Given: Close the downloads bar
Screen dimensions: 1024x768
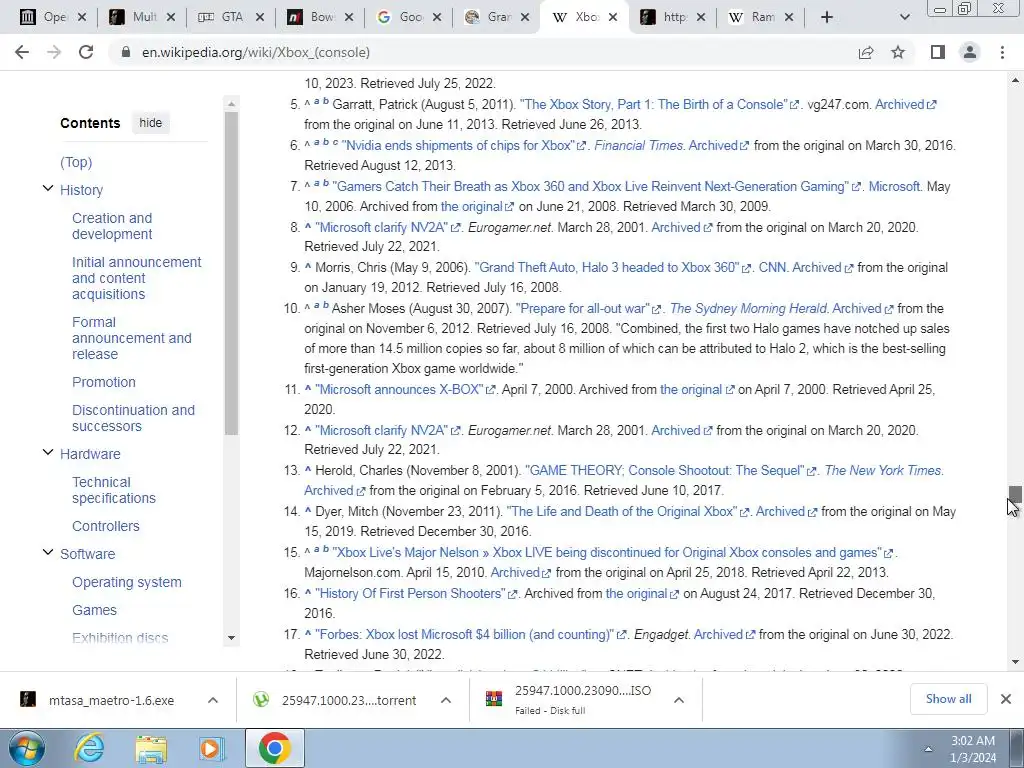Looking at the screenshot, I should [1006, 699].
